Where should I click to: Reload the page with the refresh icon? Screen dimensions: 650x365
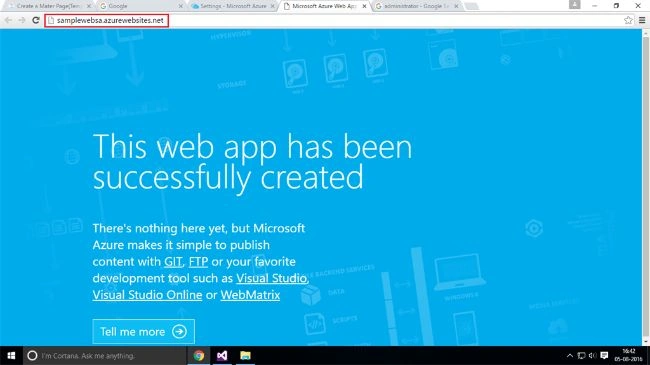pyautogui.click(x=36, y=20)
